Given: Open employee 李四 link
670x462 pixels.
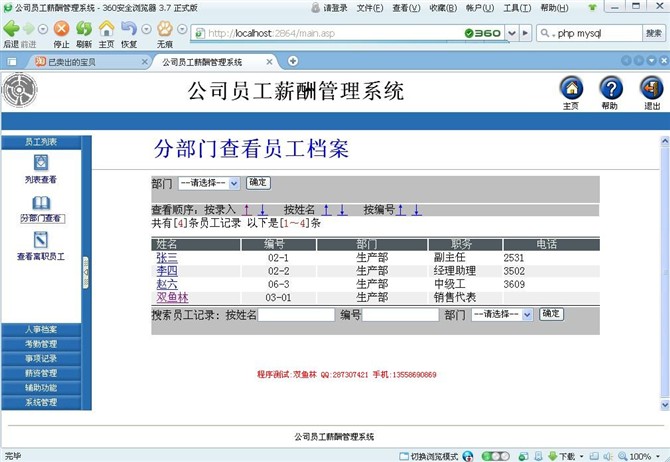Looking at the screenshot, I should [x=167, y=271].
